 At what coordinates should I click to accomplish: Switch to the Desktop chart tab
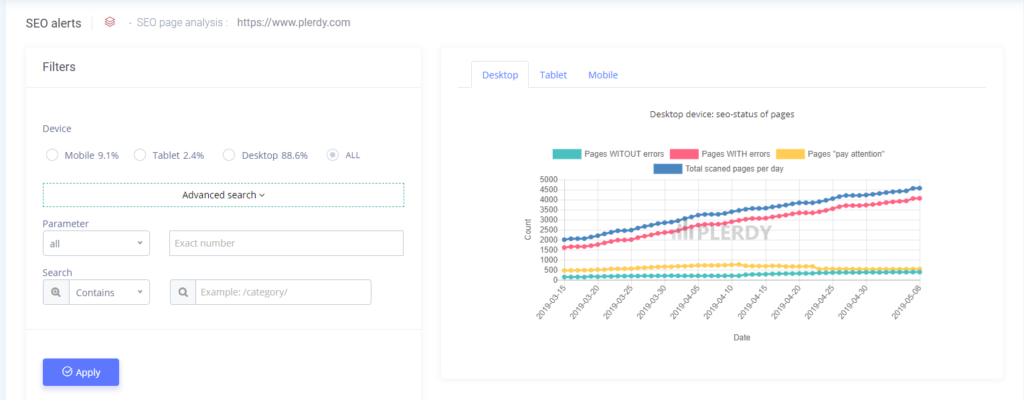(x=499, y=75)
